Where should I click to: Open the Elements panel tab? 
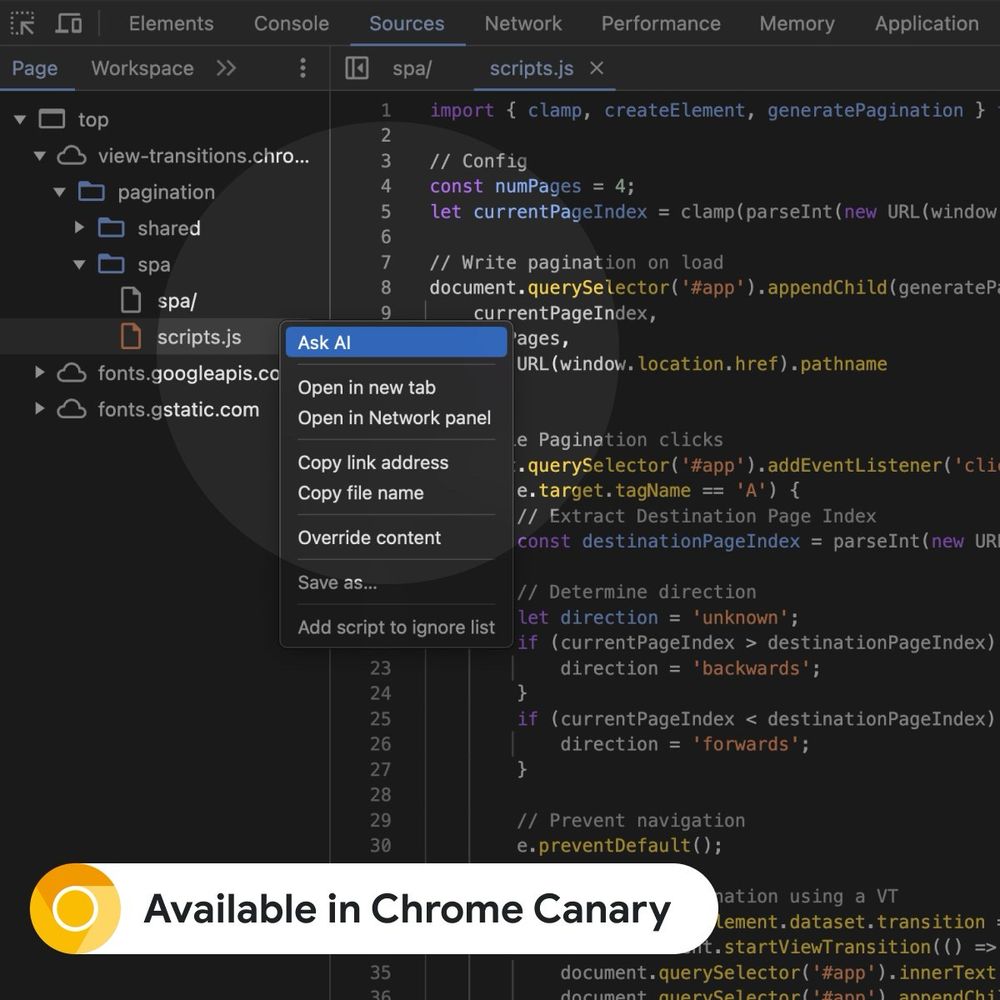[x=171, y=24]
